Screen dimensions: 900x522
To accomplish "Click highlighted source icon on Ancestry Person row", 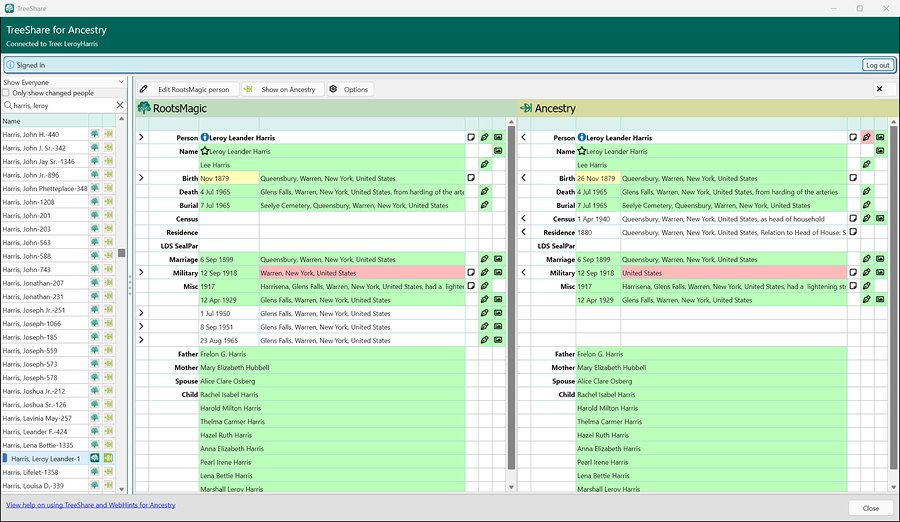I will 867,137.
